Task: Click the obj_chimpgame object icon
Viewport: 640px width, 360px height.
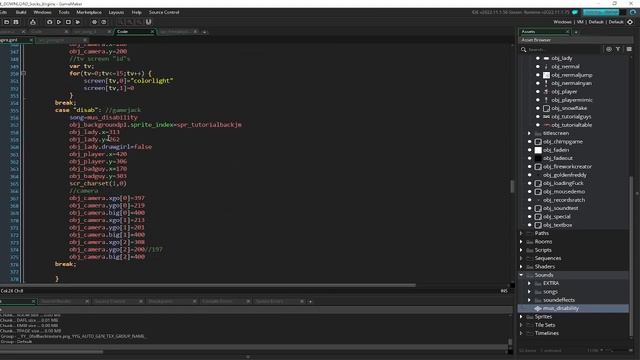Action: click(538, 142)
